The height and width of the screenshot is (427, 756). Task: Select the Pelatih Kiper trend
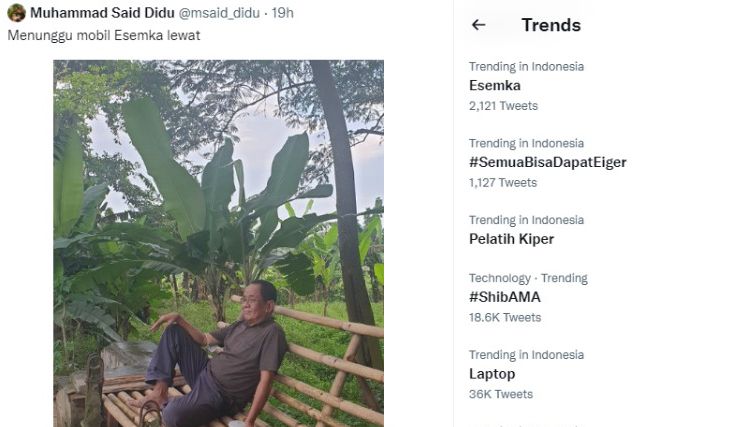(x=511, y=239)
